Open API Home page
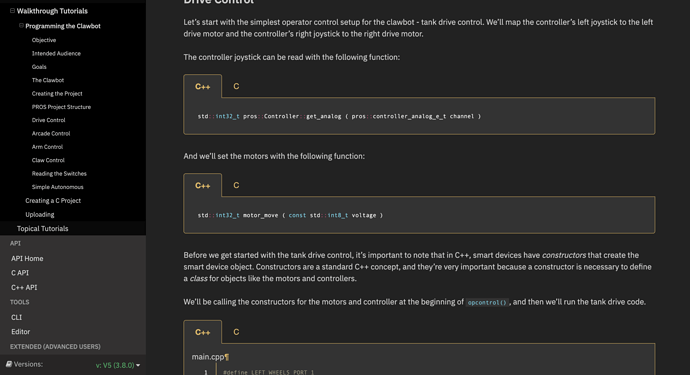The width and height of the screenshot is (690, 375). pyautogui.click(x=27, y=258)
